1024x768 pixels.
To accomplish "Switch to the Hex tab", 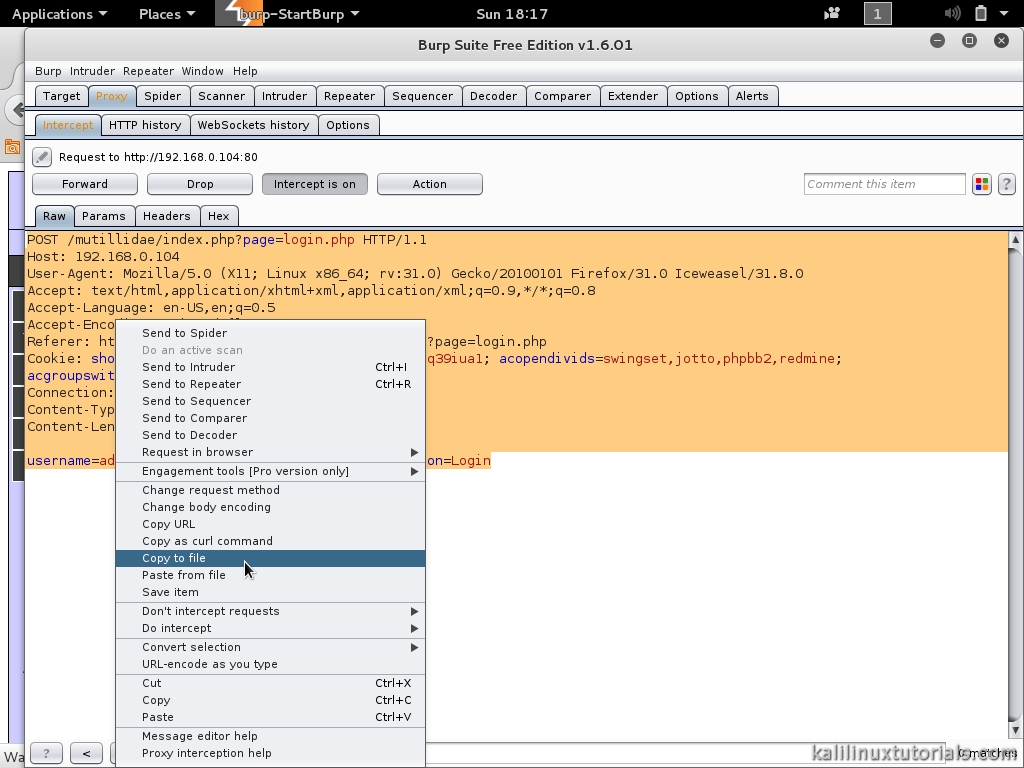I will pyautogui.click(x=219, y=215).
